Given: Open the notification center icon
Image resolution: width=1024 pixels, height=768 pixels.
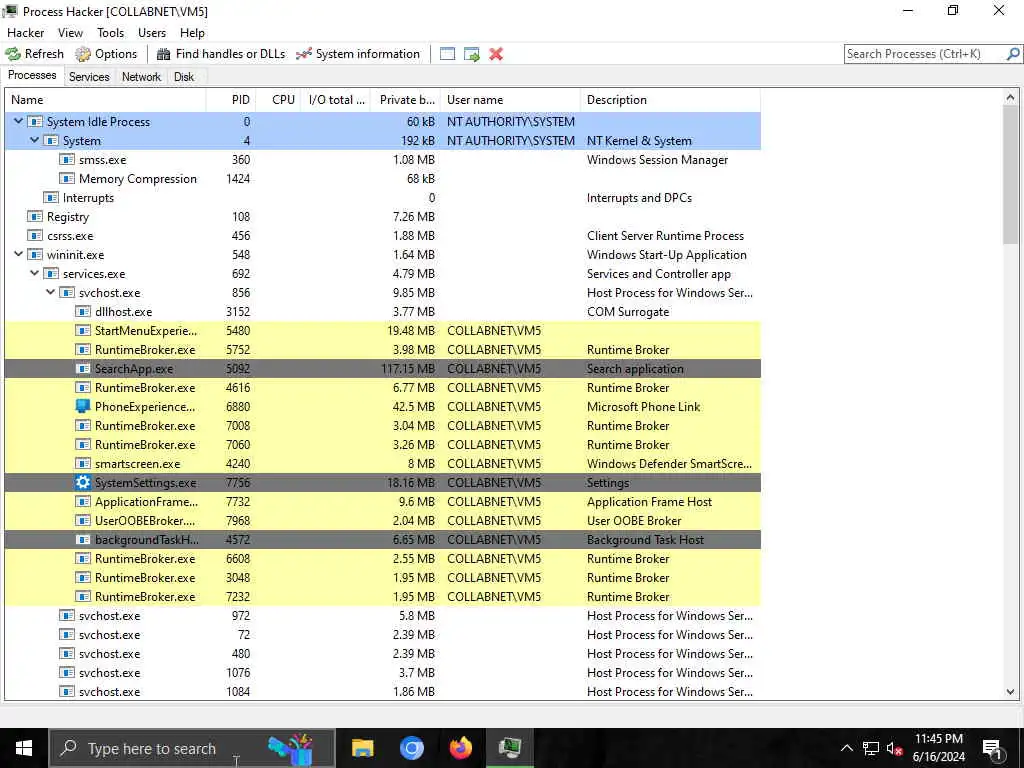Looking at the screenshot, I should coord(991,749).
